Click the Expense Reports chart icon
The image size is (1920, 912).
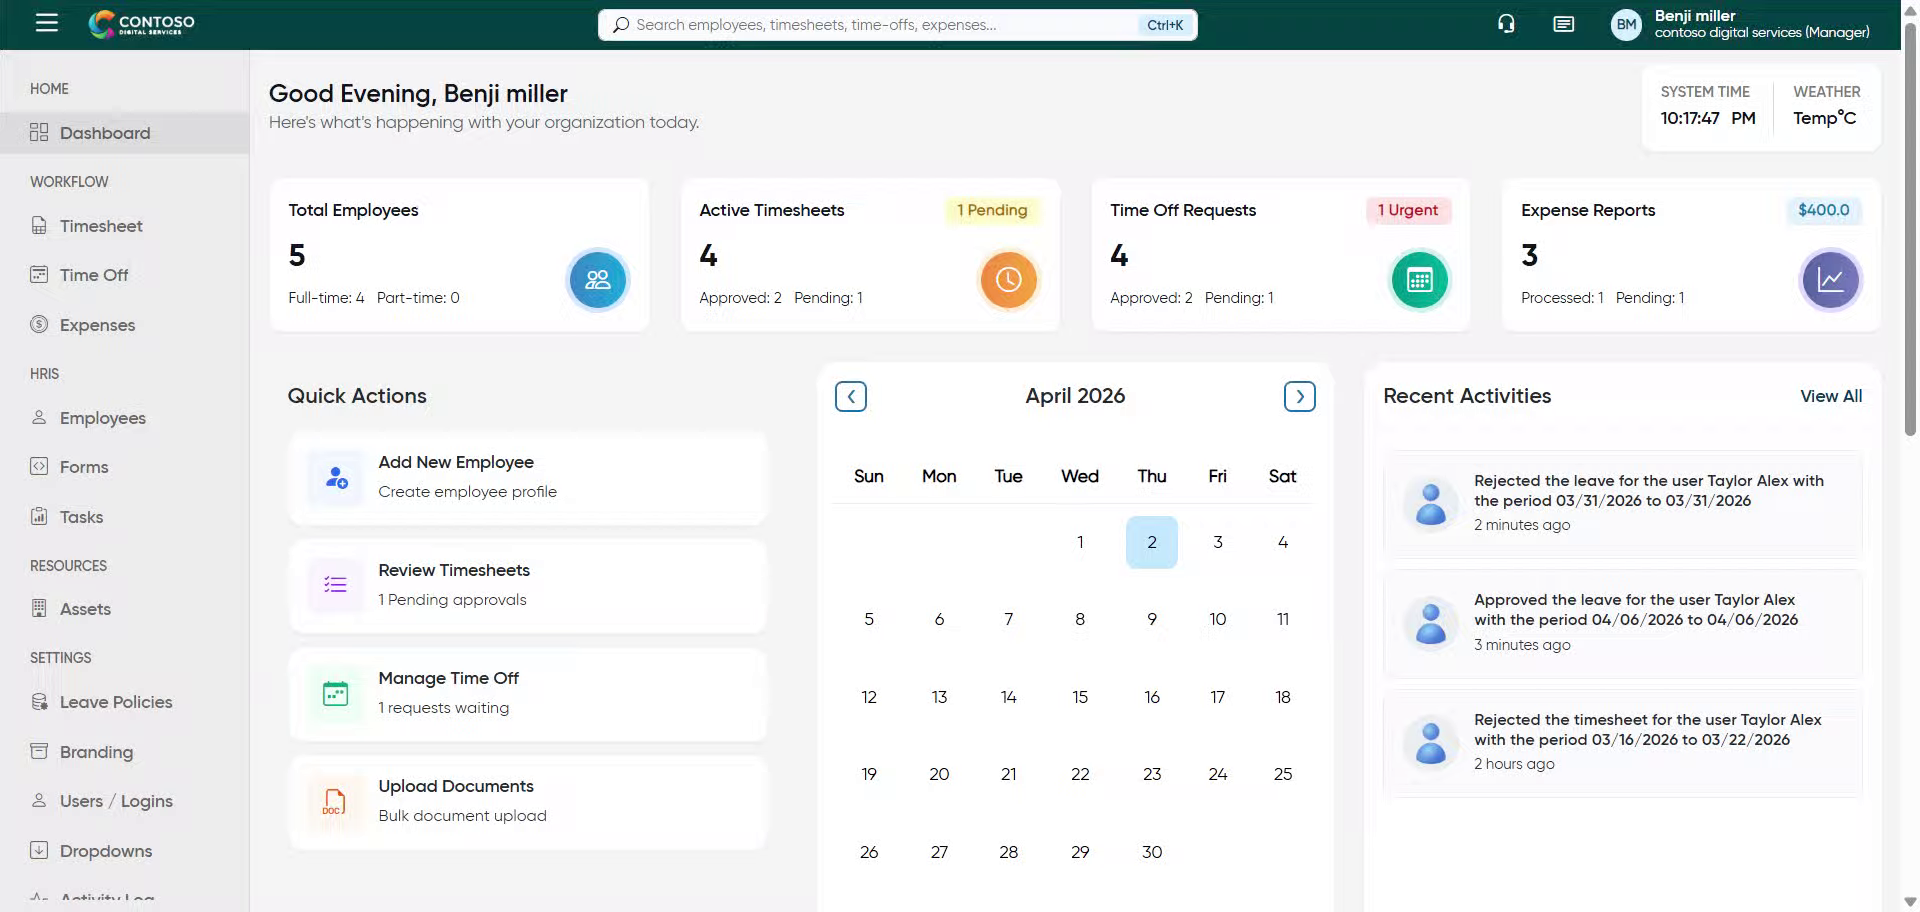1829,280
